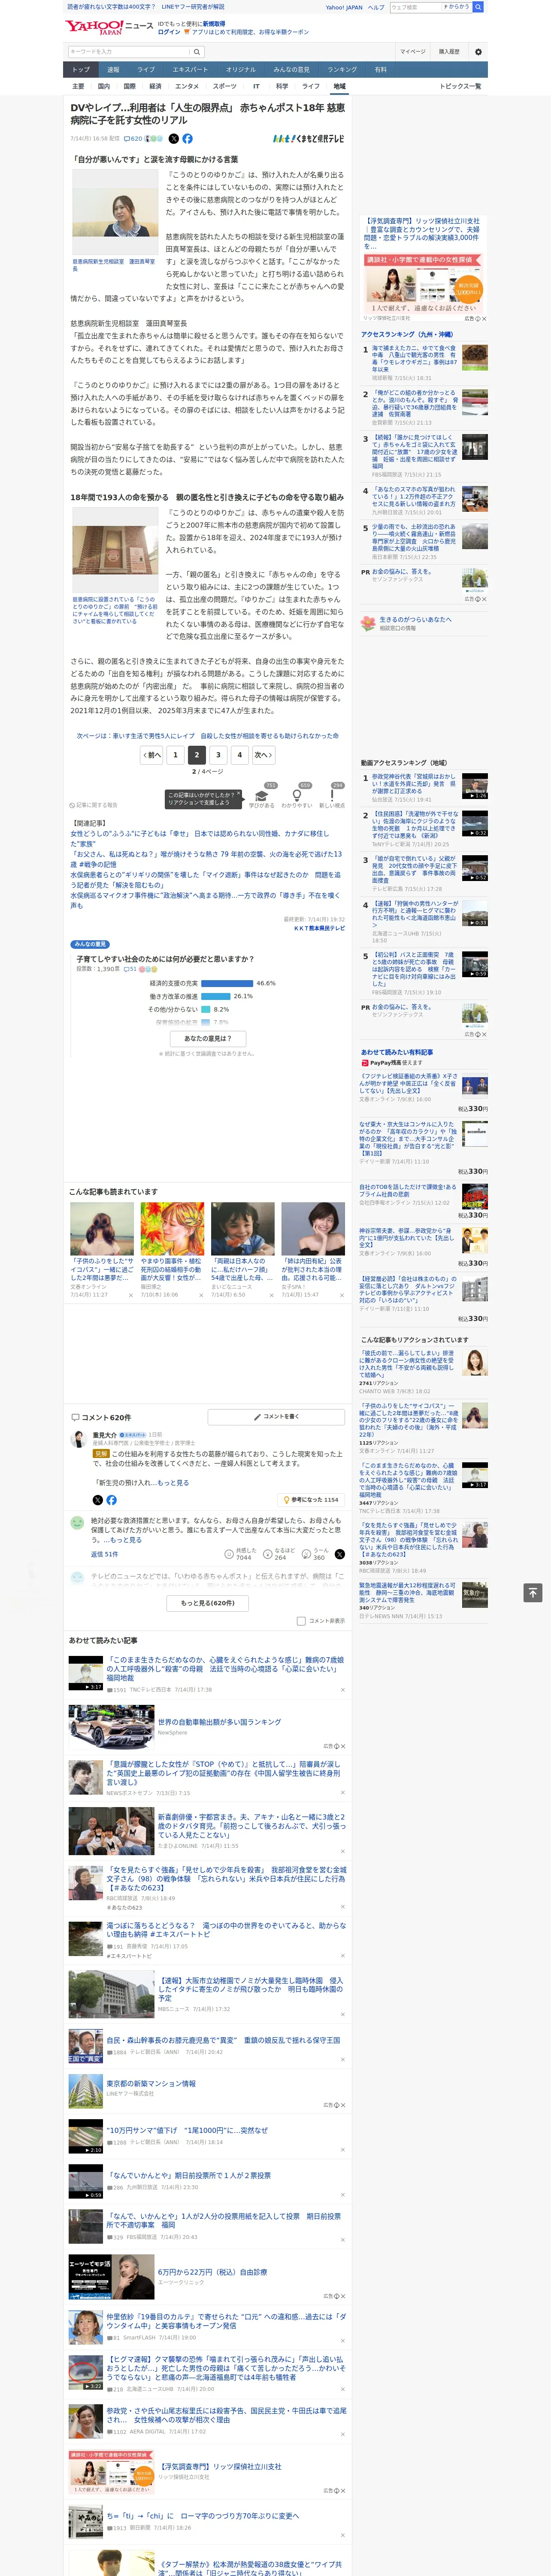Report the article via 記事に関する報告
The height and width of the screenshot is (2576, 551).
pyautogui.click(x=94, y=805)
